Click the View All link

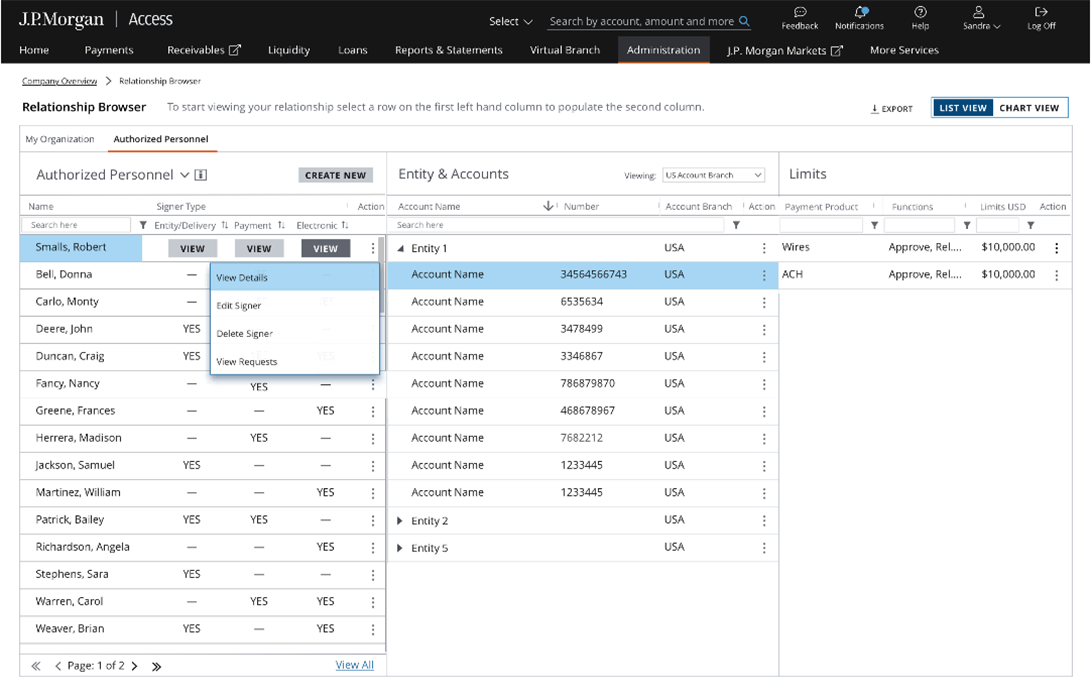[x=354, y=665]
